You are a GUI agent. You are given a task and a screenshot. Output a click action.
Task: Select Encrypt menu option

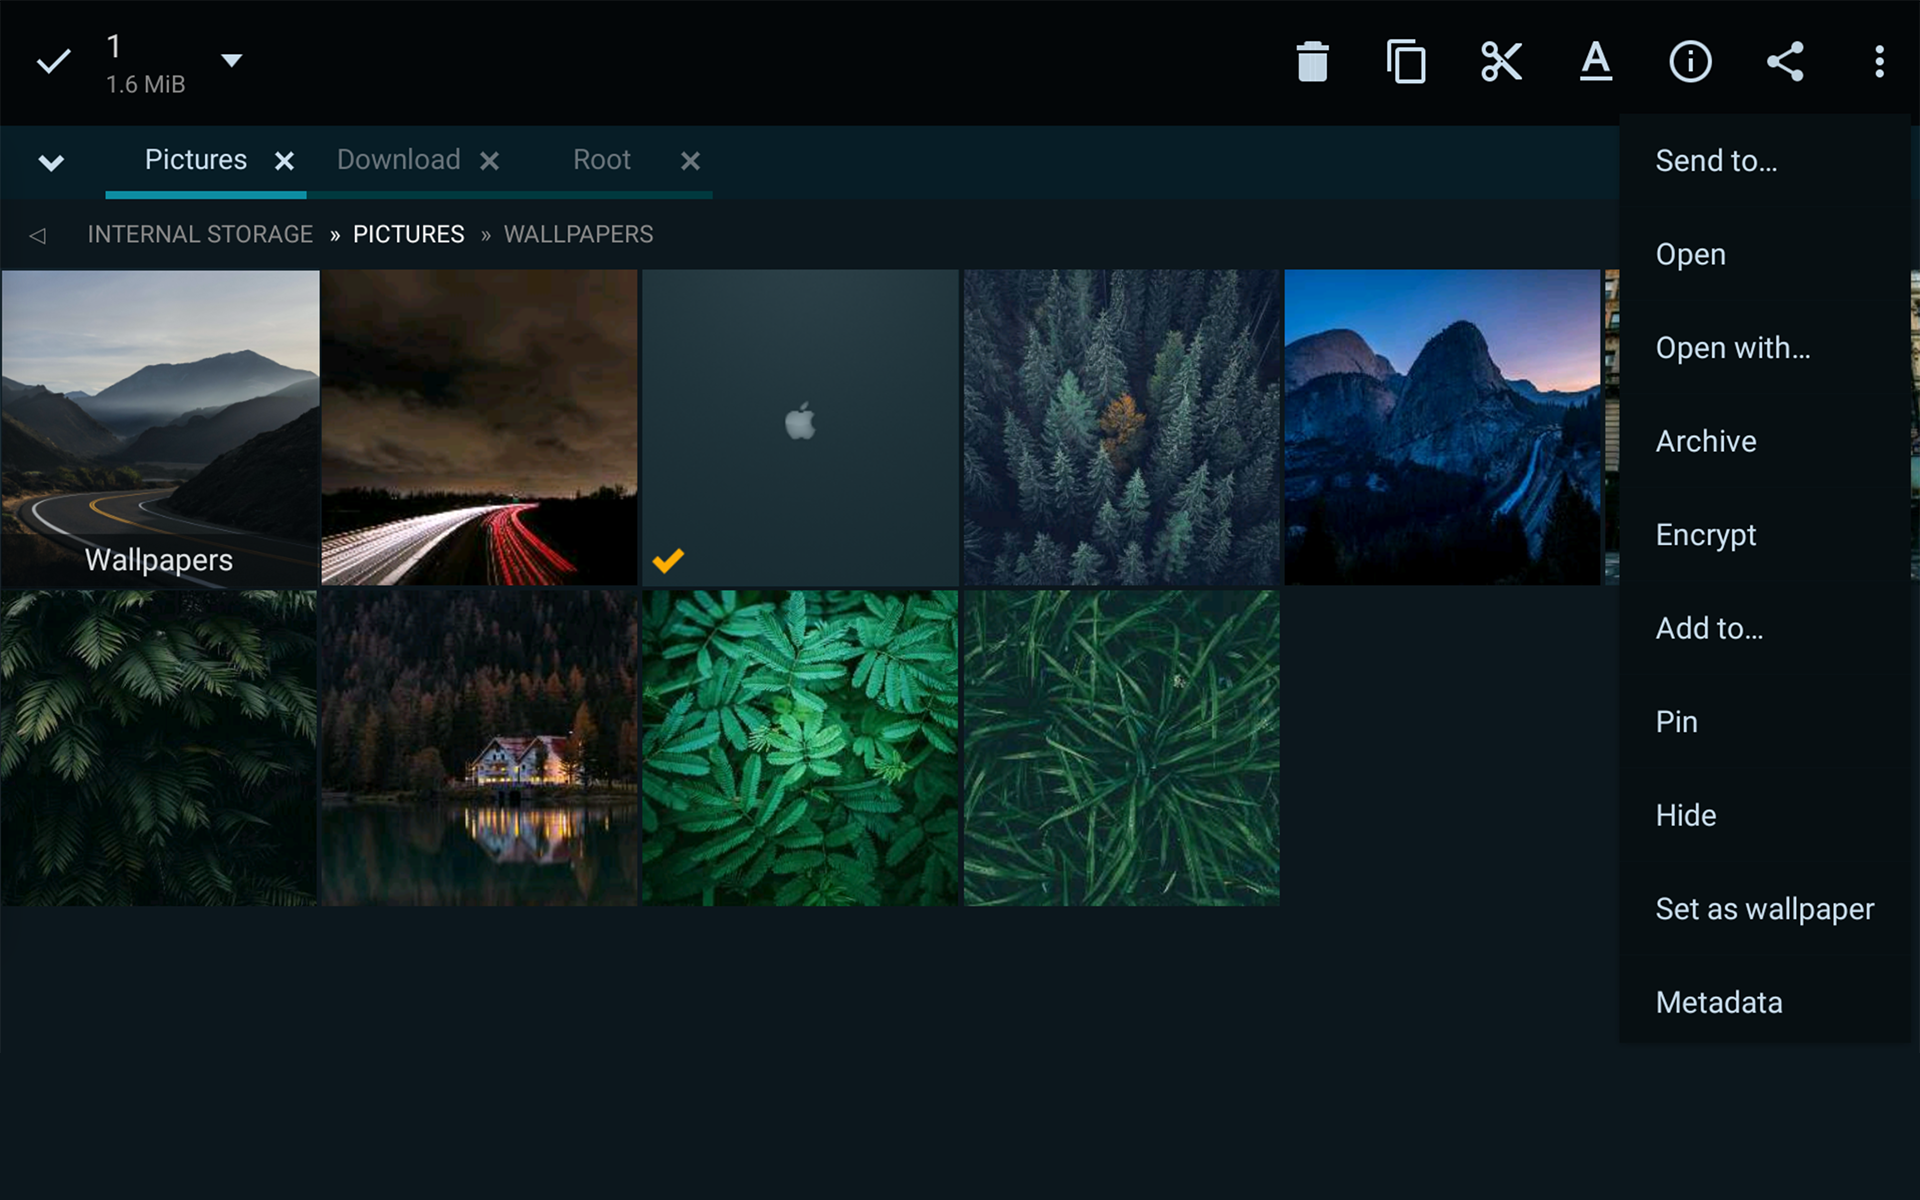[1765, 535]
